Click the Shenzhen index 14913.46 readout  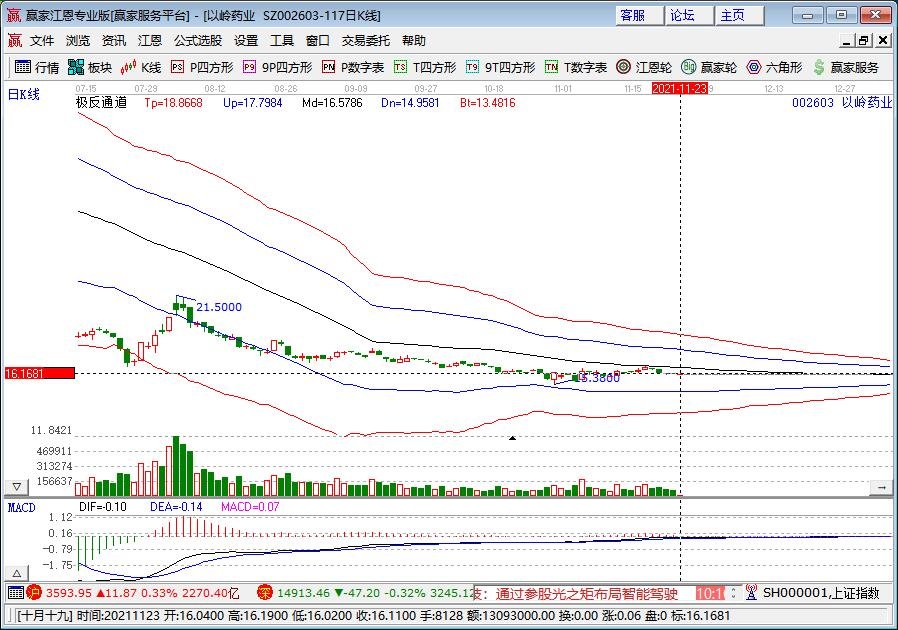pyautogui.click(x=304, y=593)
